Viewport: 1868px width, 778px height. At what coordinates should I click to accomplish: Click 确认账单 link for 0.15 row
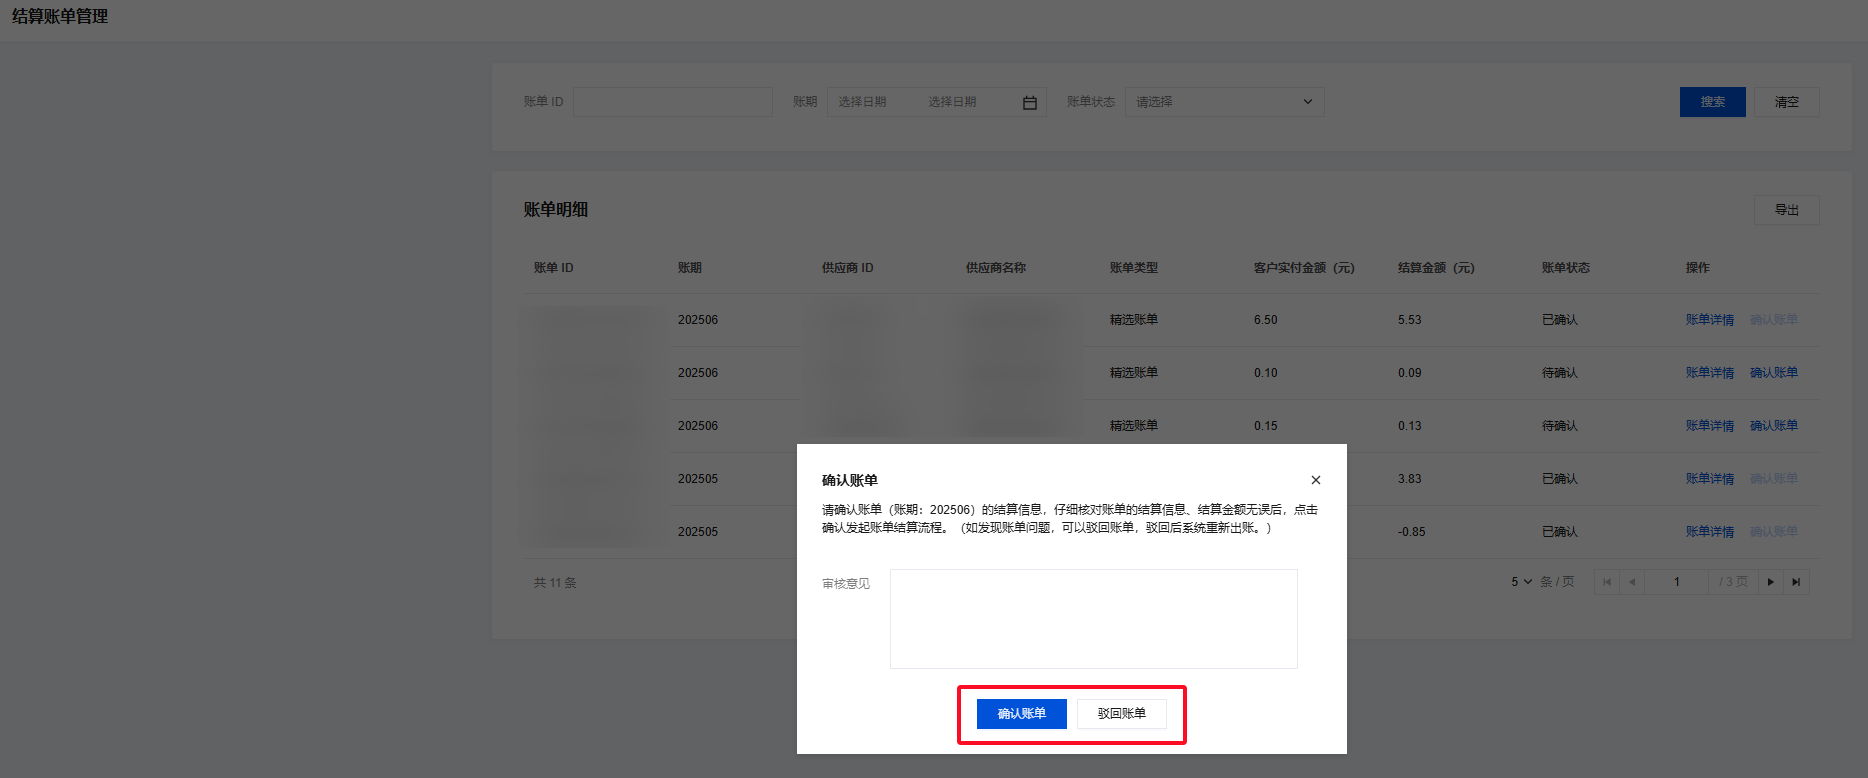tap(1773, 426)
